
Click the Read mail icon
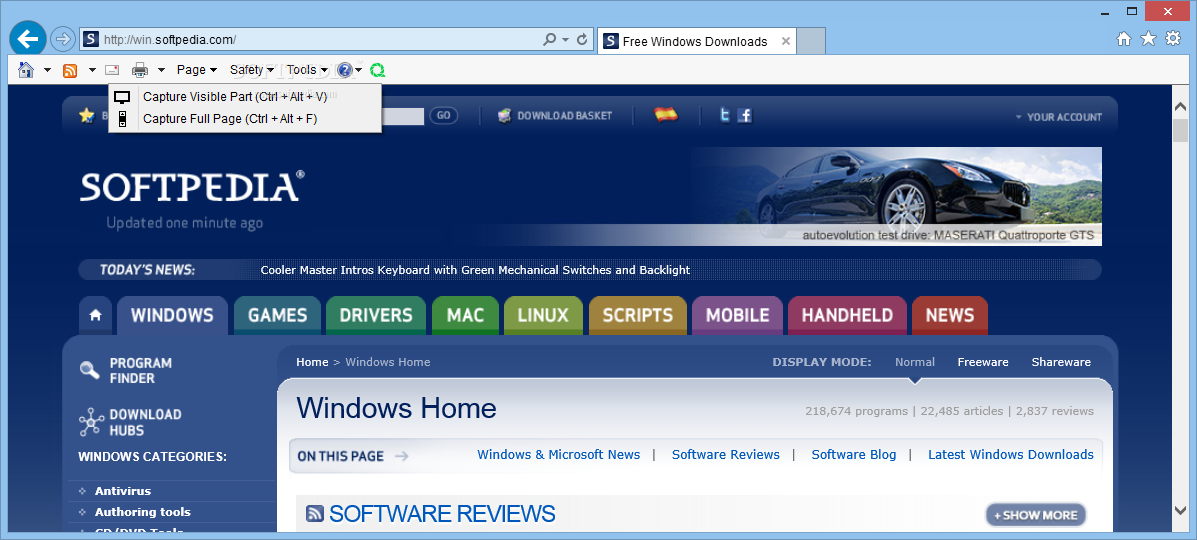(x=112, y=70)
